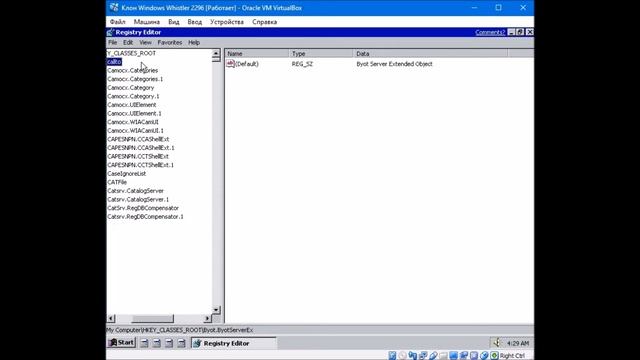Click the hard disk indicator in VirtualBox status bar
This screenshot has width=640, height=360.
392,356
